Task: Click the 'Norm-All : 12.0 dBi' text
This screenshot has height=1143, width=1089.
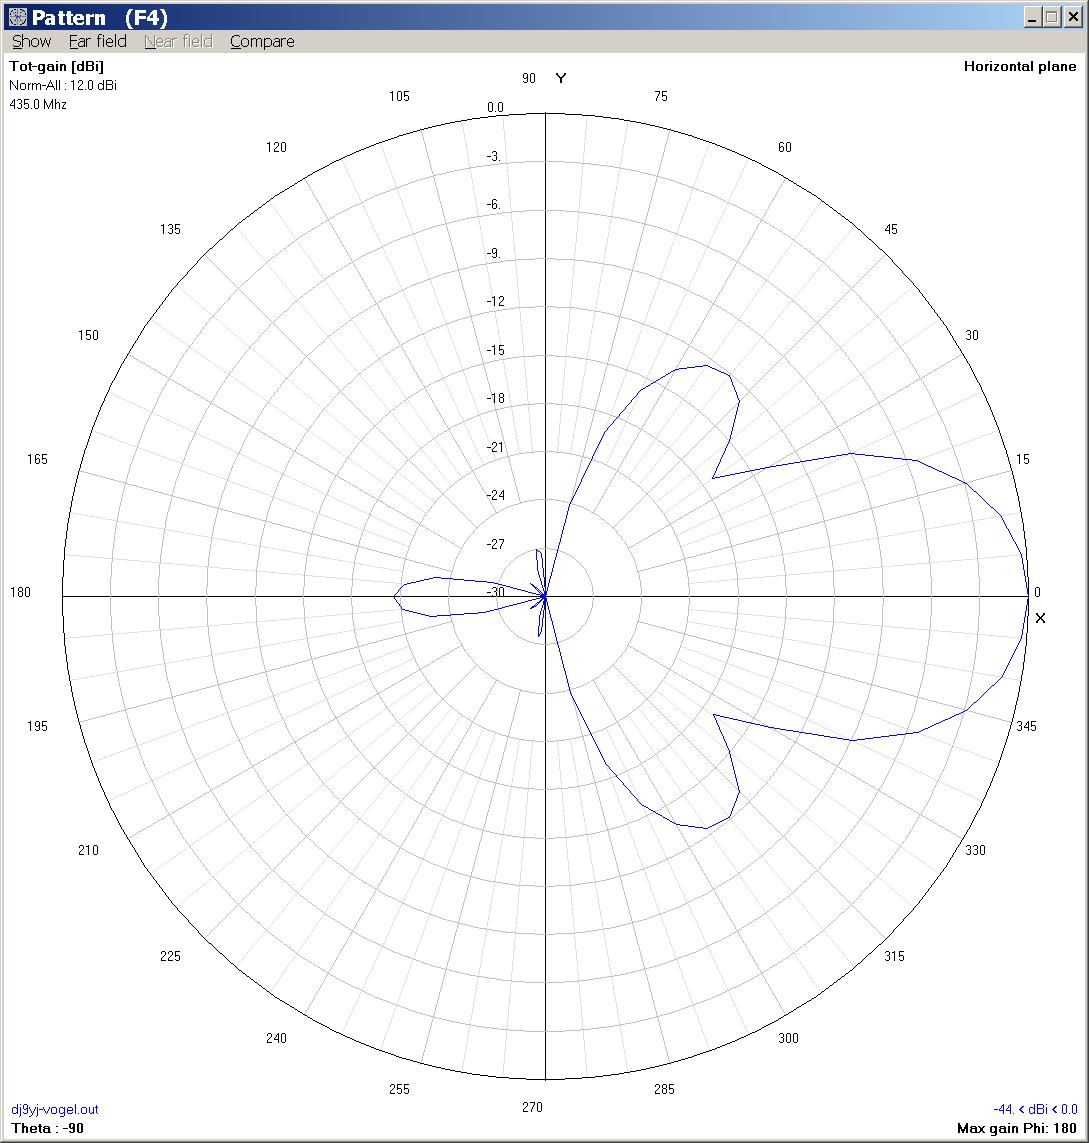Action: [63, 85]
